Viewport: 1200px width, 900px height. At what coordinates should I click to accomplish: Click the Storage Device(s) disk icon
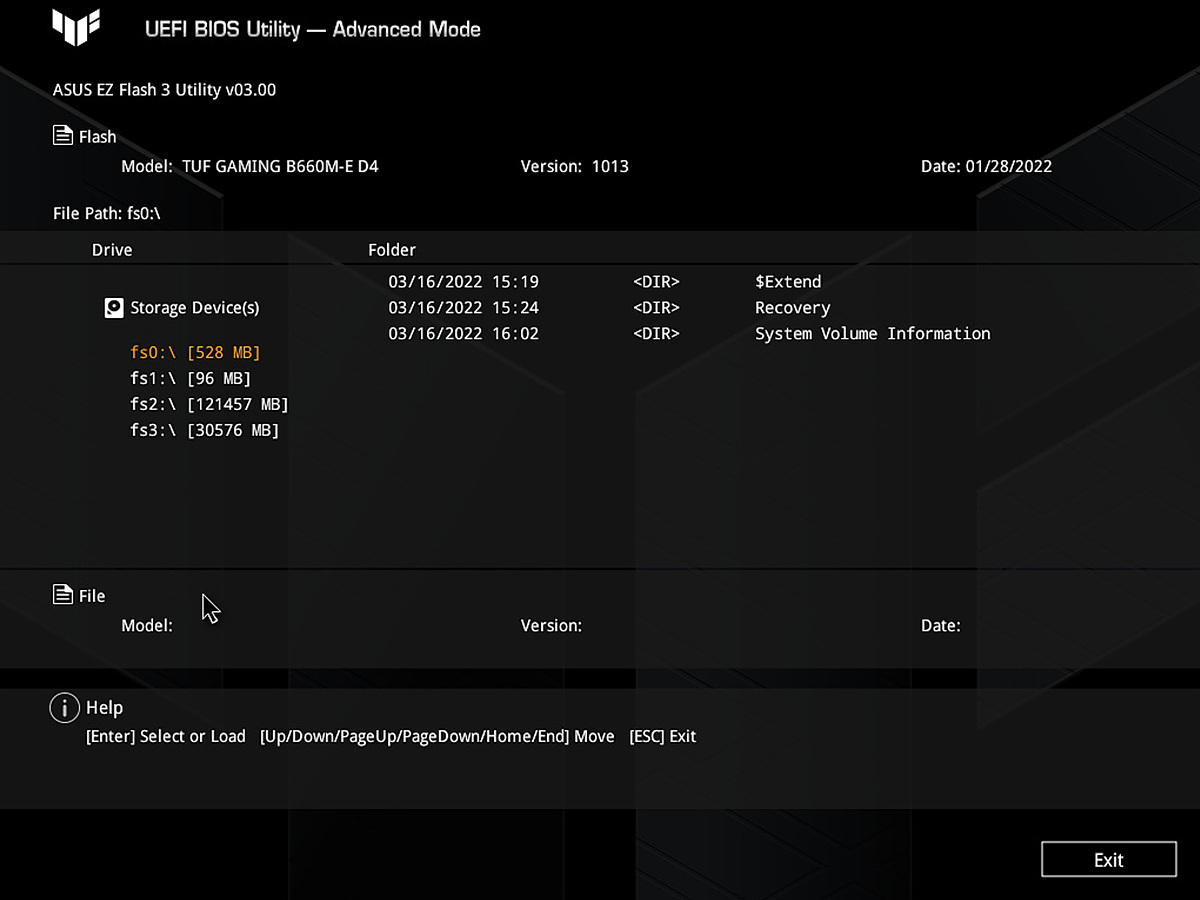[x=114, y=308]
